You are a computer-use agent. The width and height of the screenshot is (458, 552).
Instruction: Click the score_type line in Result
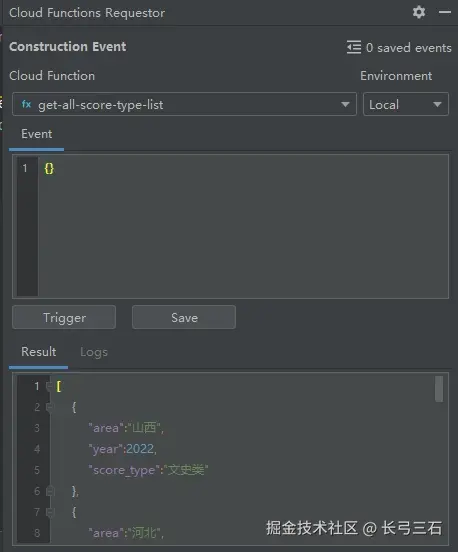(x=148, y=470)
